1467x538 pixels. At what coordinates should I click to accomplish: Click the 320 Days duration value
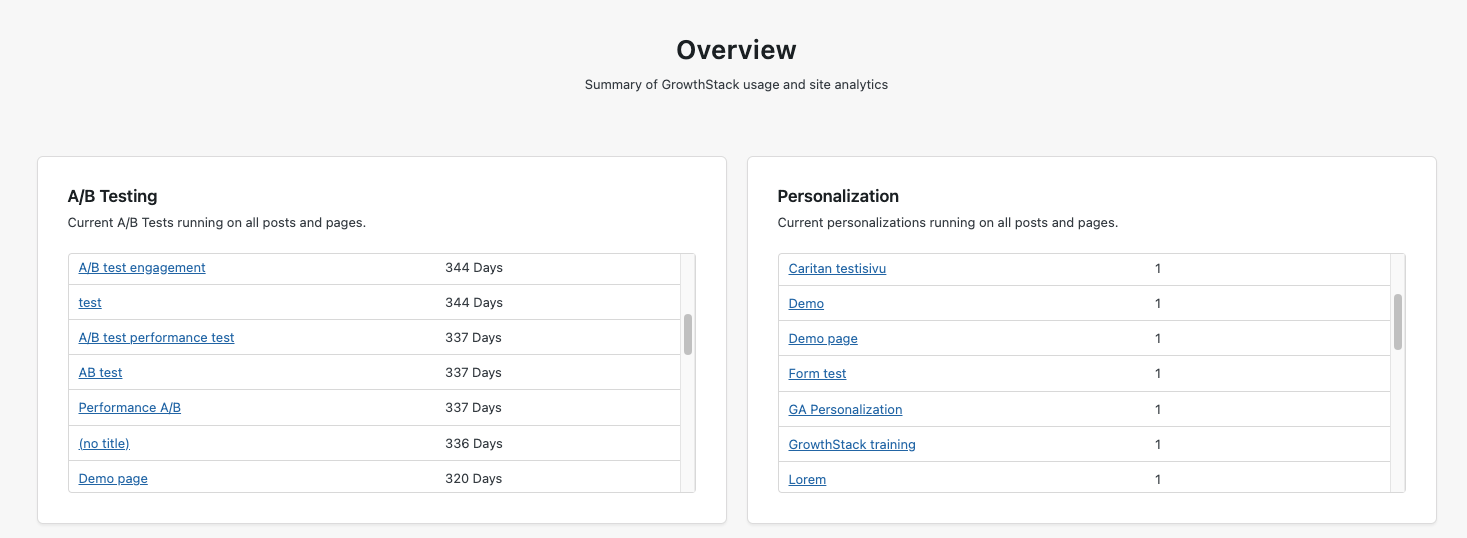(473, 479)
